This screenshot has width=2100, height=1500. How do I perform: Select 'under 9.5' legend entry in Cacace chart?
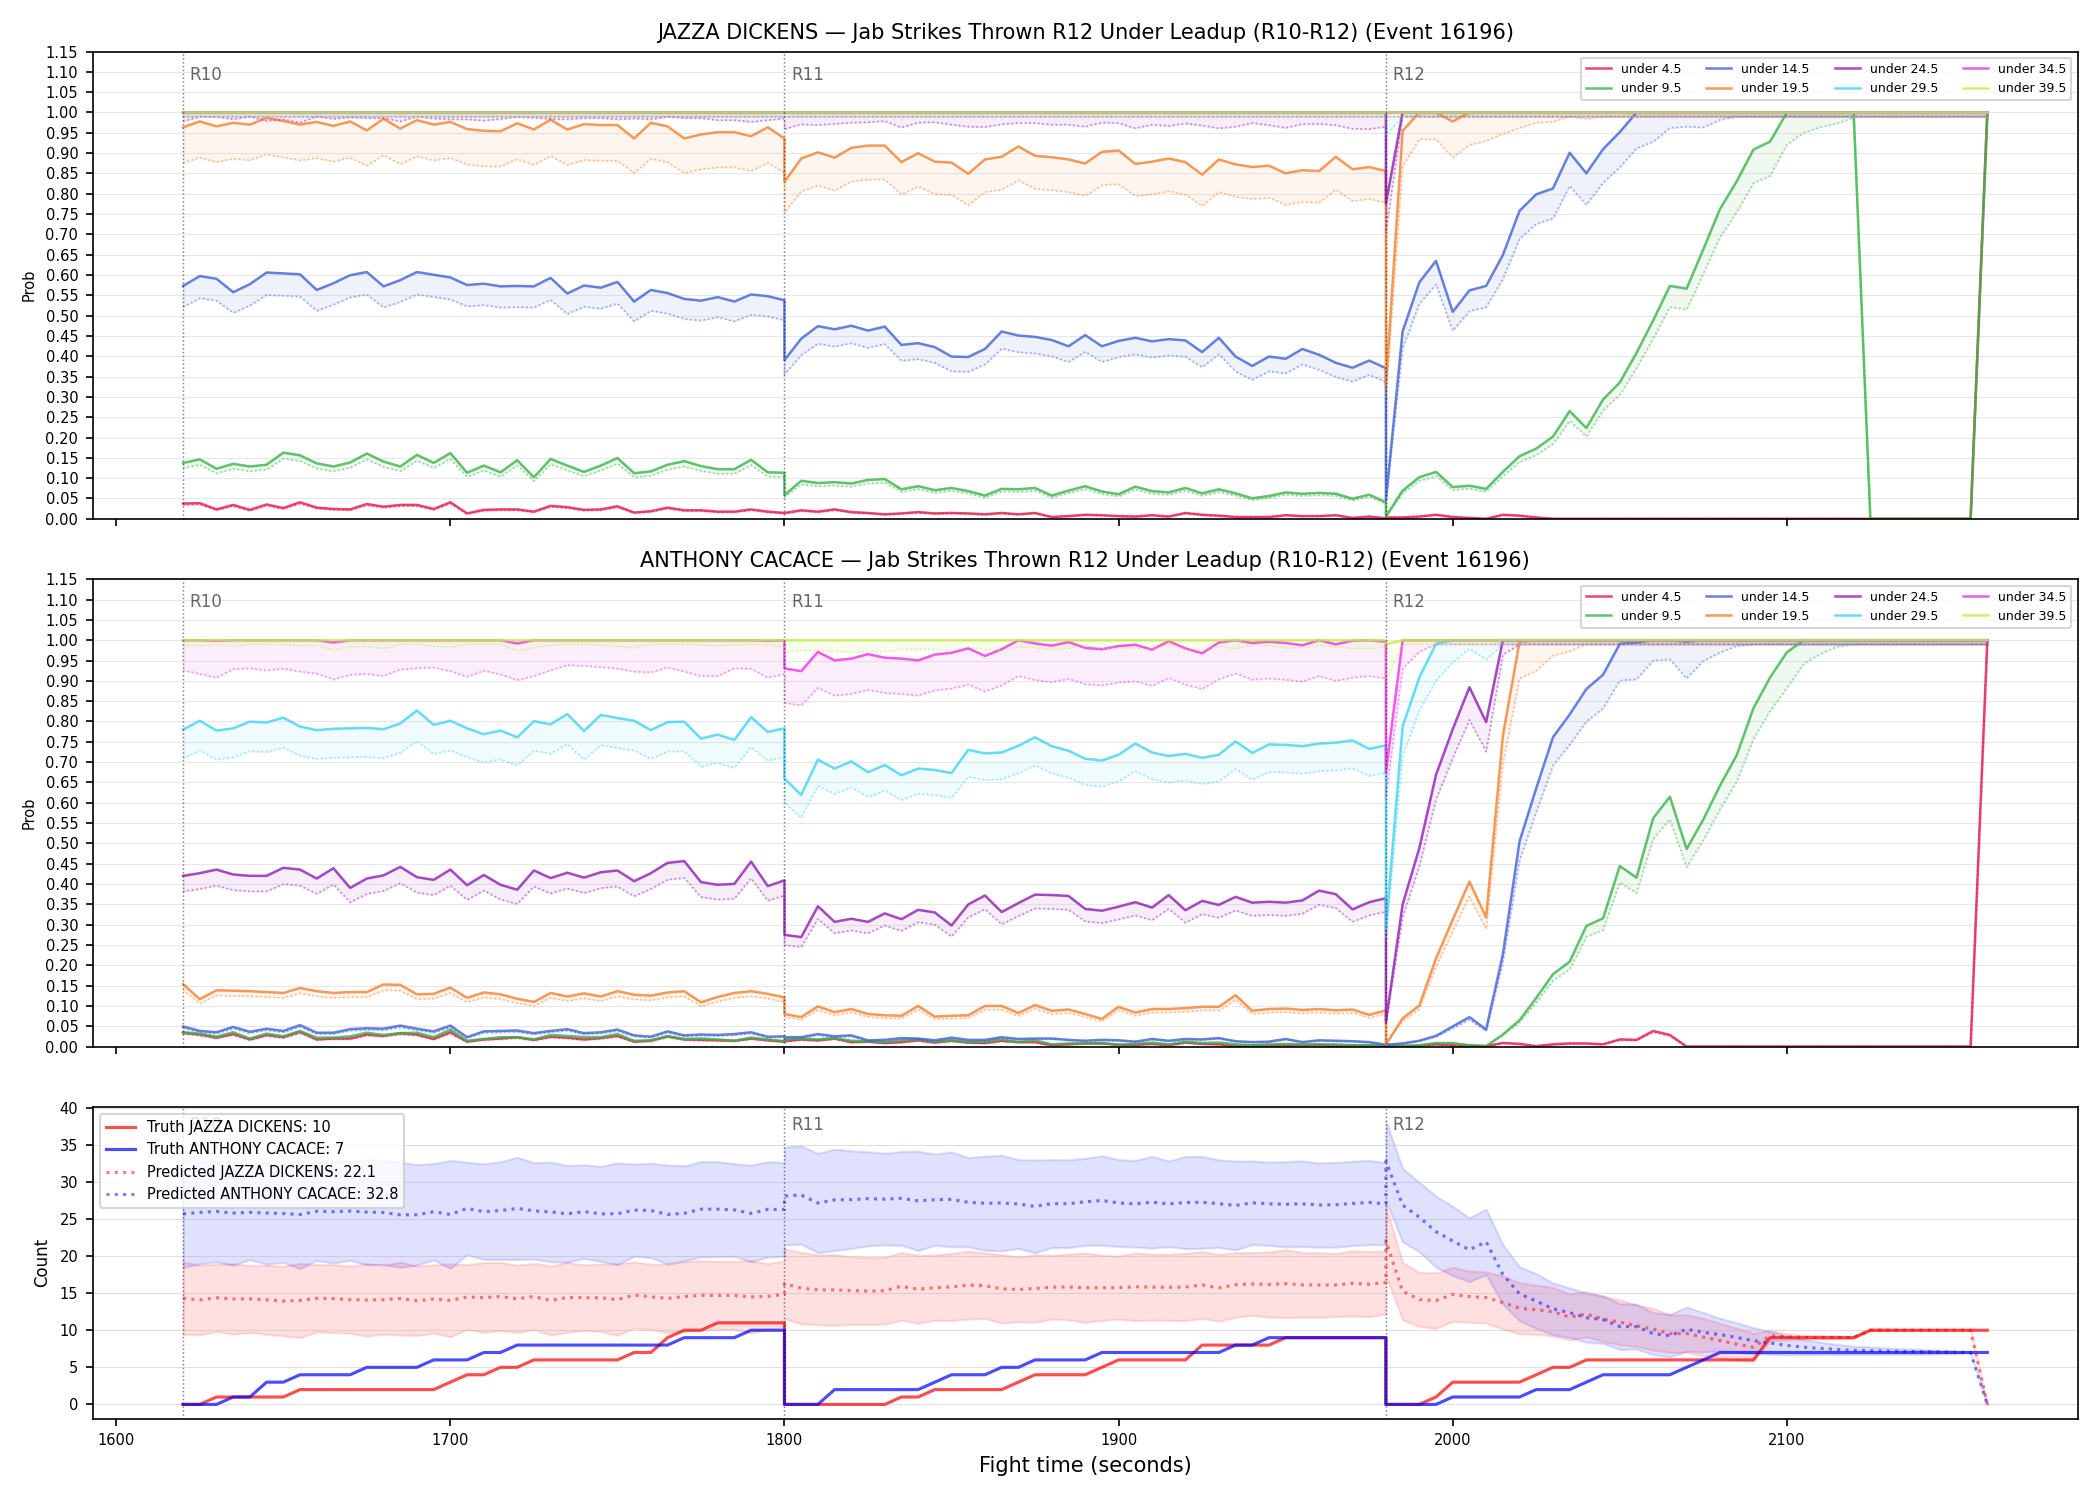click(x=1634, y=616)
